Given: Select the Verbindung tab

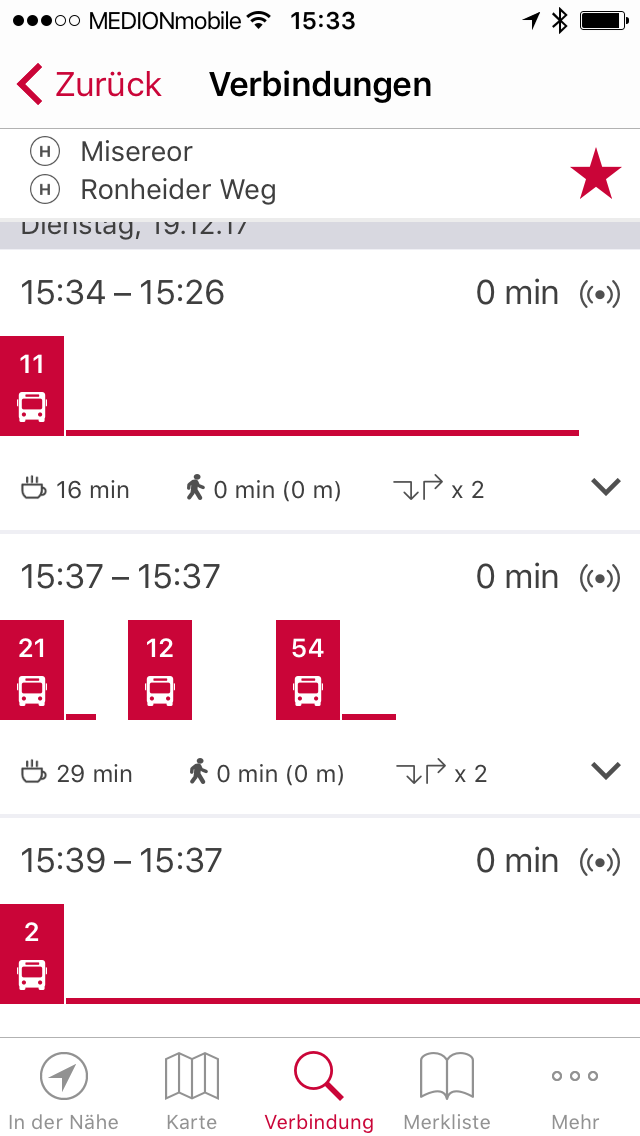Looking at the screenshot, I should [x=319, y=1090].
